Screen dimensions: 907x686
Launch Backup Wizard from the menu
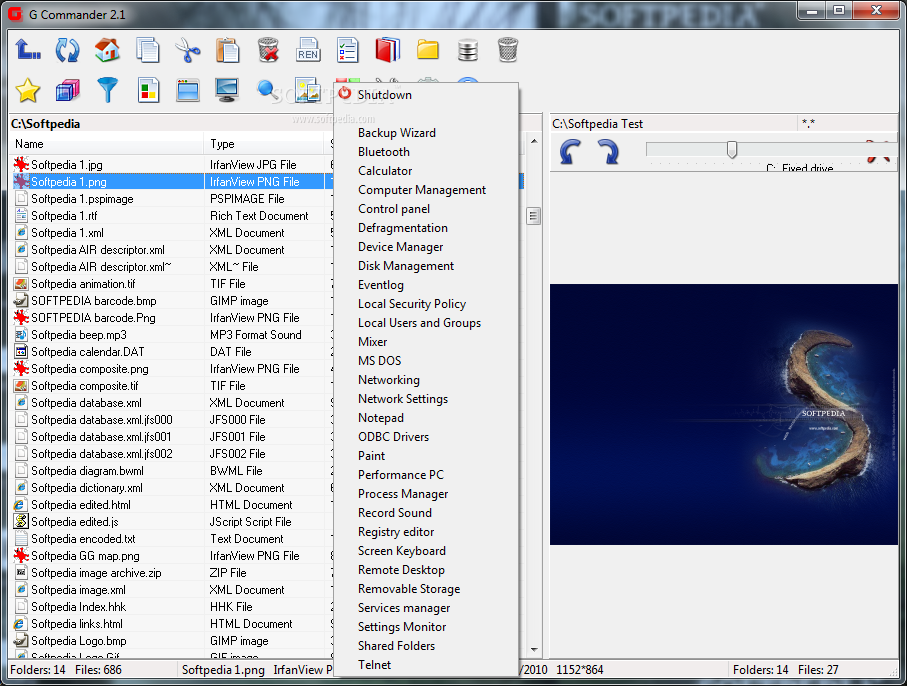coord(397,132)
